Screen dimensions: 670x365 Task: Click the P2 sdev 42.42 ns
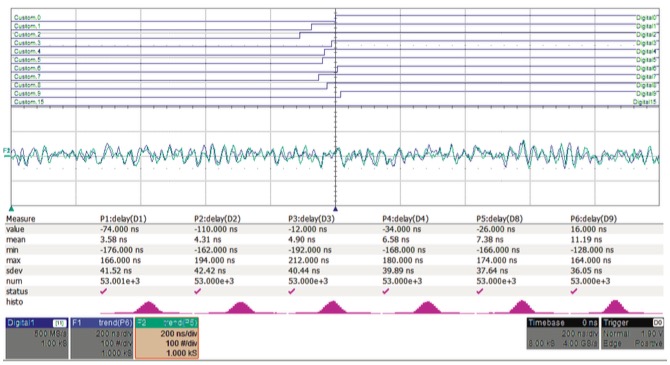click(210, 271)
